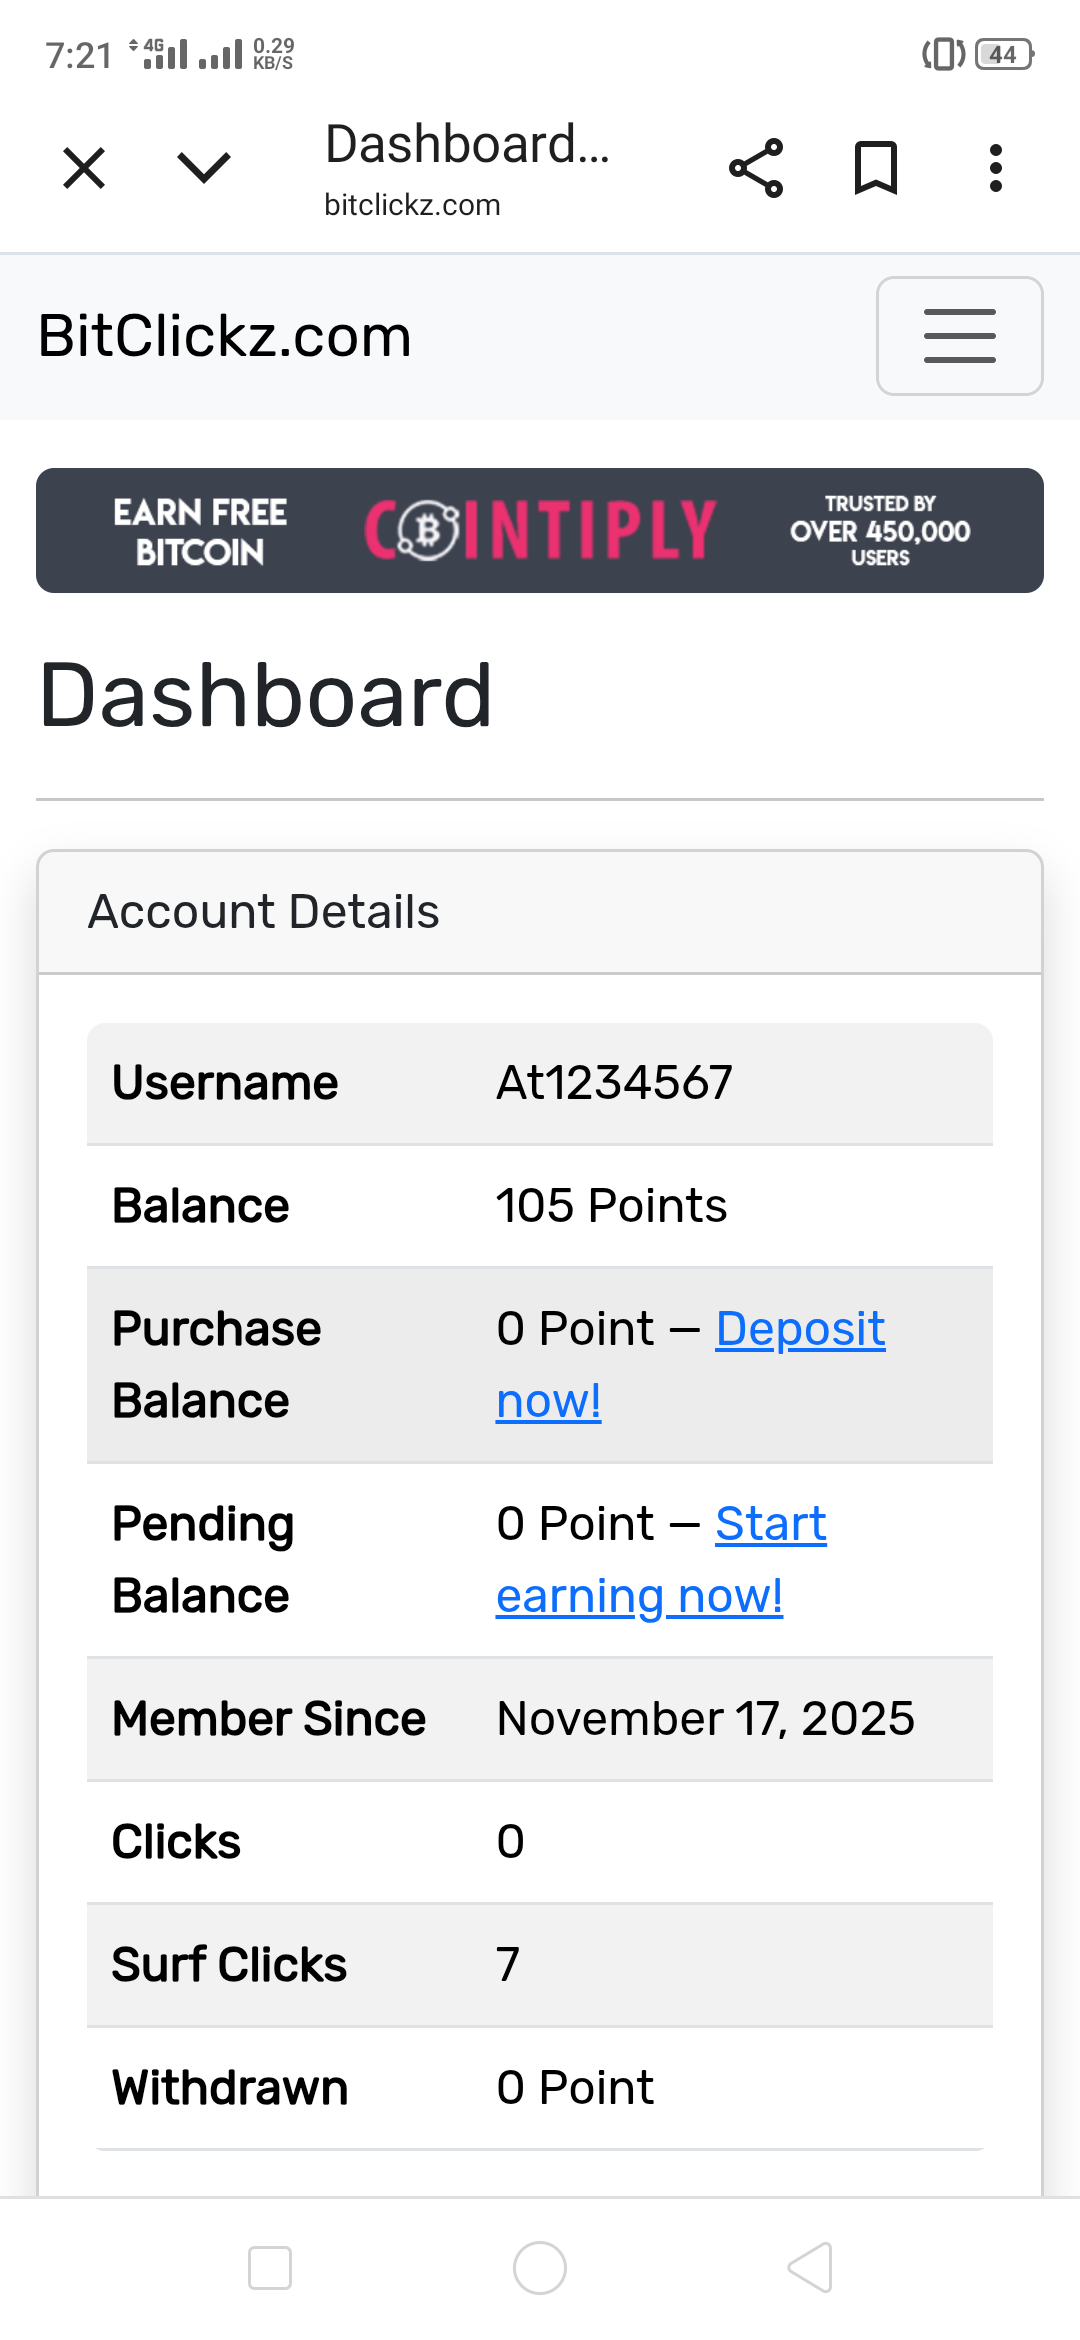
Task: Tap the Account Details card header
Action: (x=264, y=912)
